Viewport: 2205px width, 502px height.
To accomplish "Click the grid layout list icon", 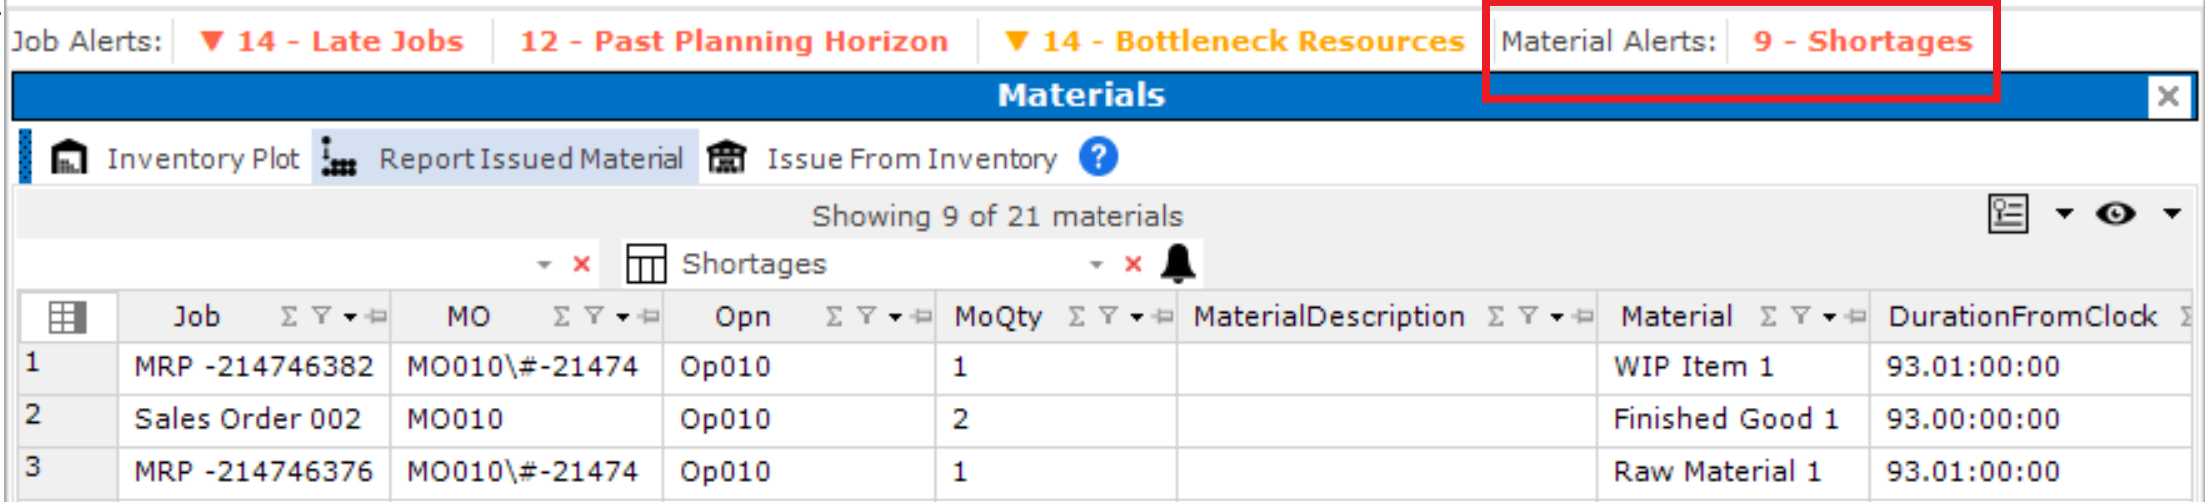I will click(x=2008, y=214).
